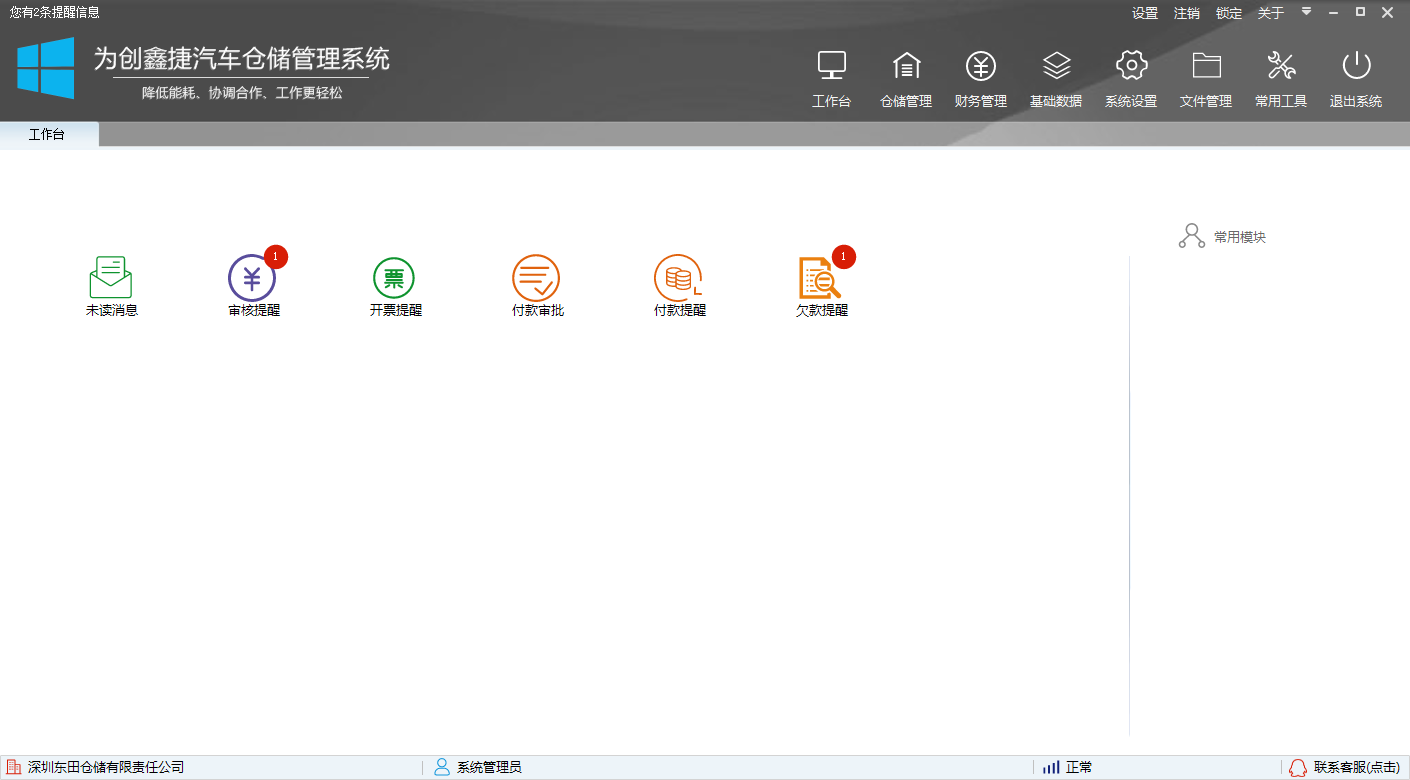Screen dimensions: 1410x780
Task: Switch to the 工作台 tab
Action: [x=49, y=134]
